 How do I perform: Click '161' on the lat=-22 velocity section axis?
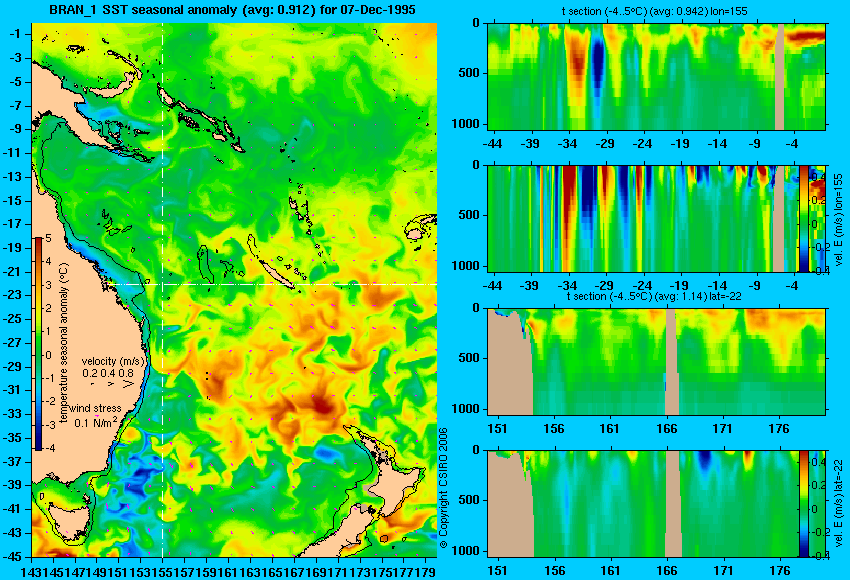point(610,571)
